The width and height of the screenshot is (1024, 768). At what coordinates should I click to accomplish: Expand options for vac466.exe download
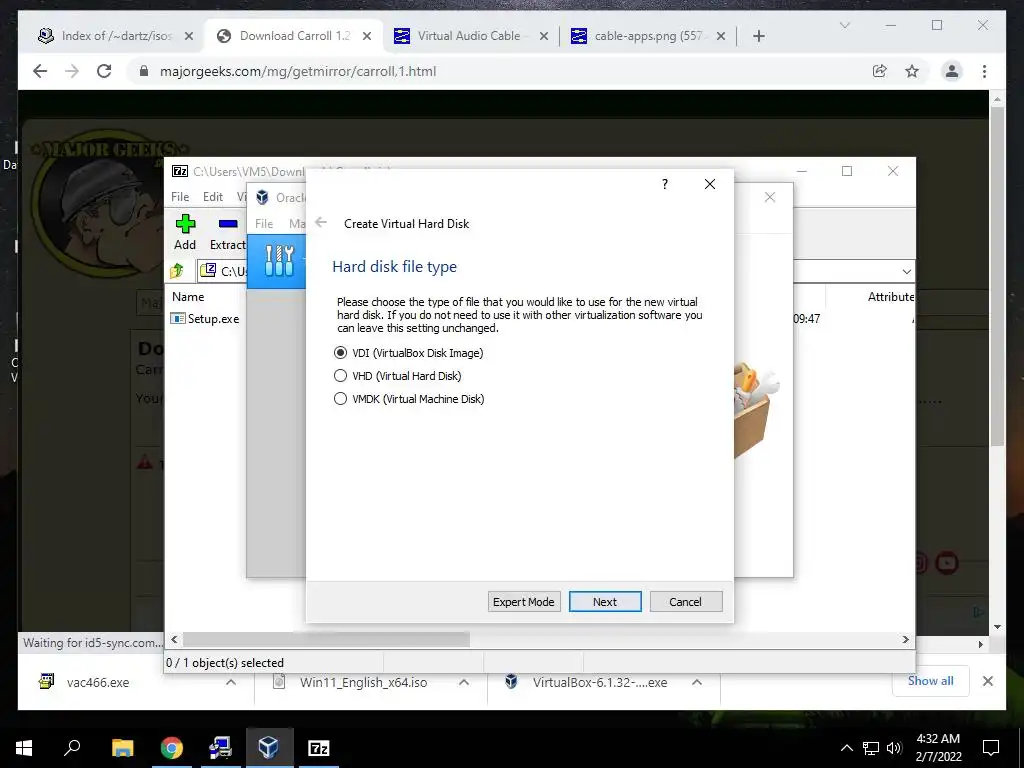tap(231, 682)
